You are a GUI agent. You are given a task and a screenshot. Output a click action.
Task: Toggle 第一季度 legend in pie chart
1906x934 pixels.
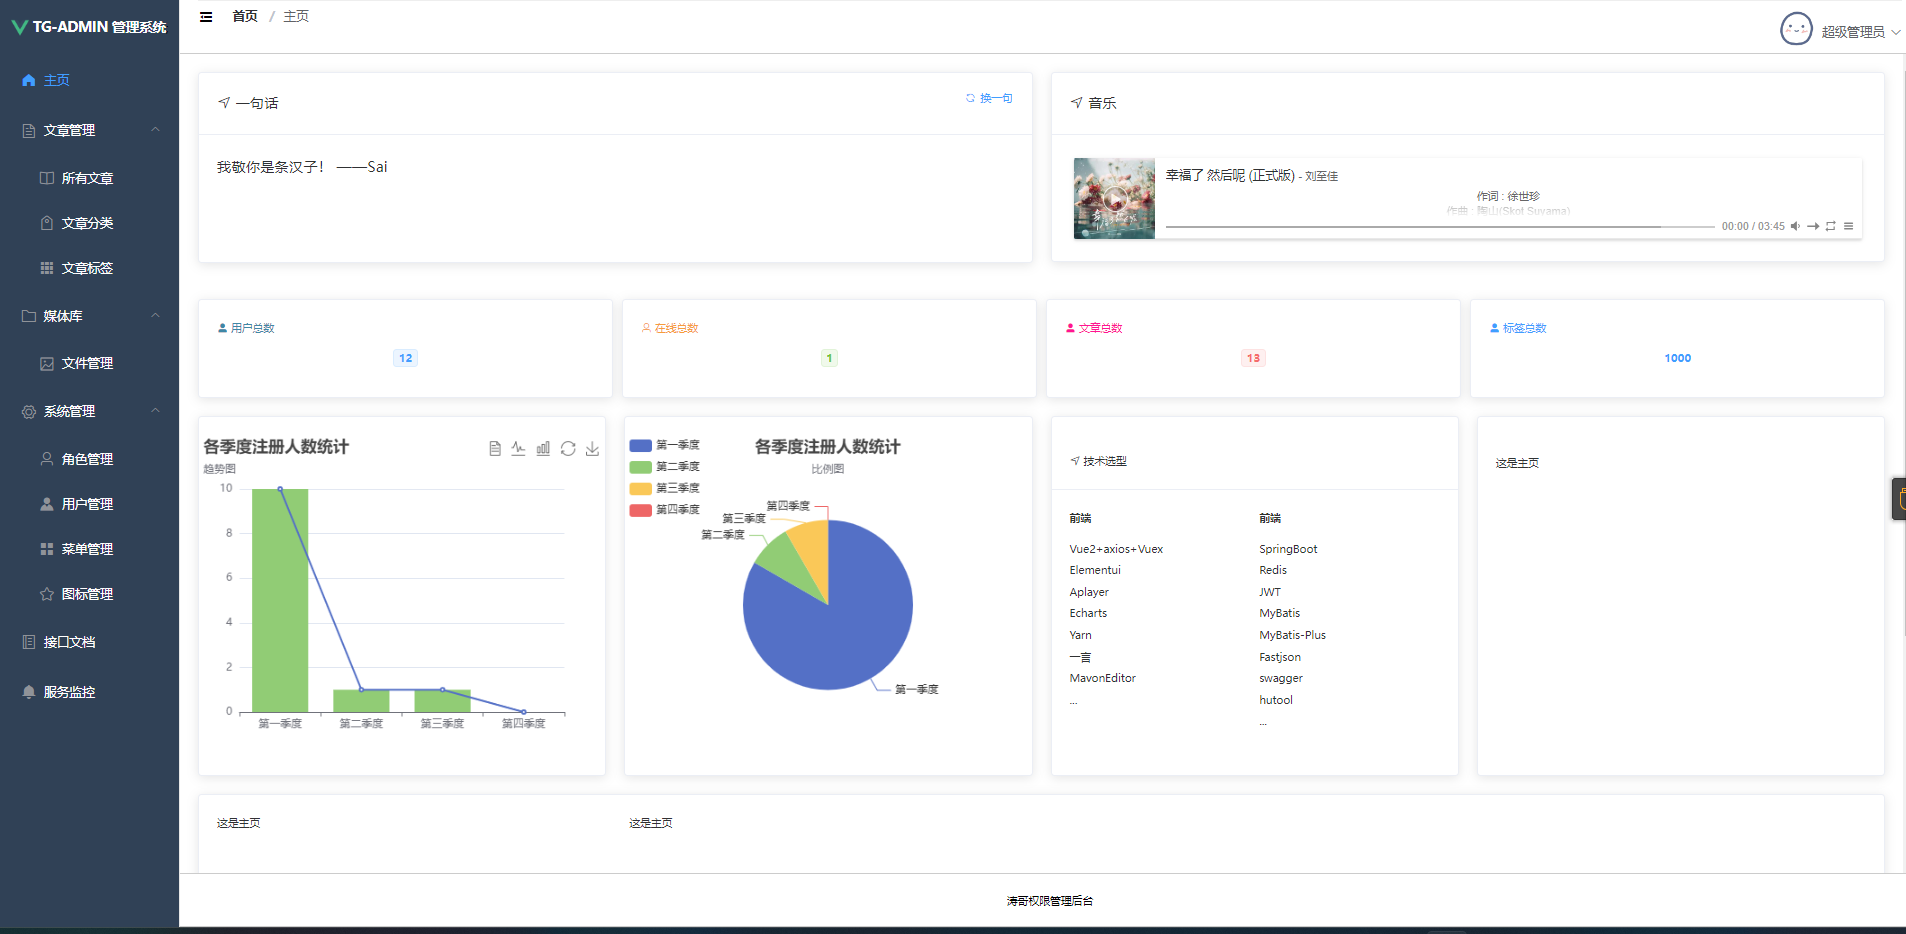(x=665, y=445)
